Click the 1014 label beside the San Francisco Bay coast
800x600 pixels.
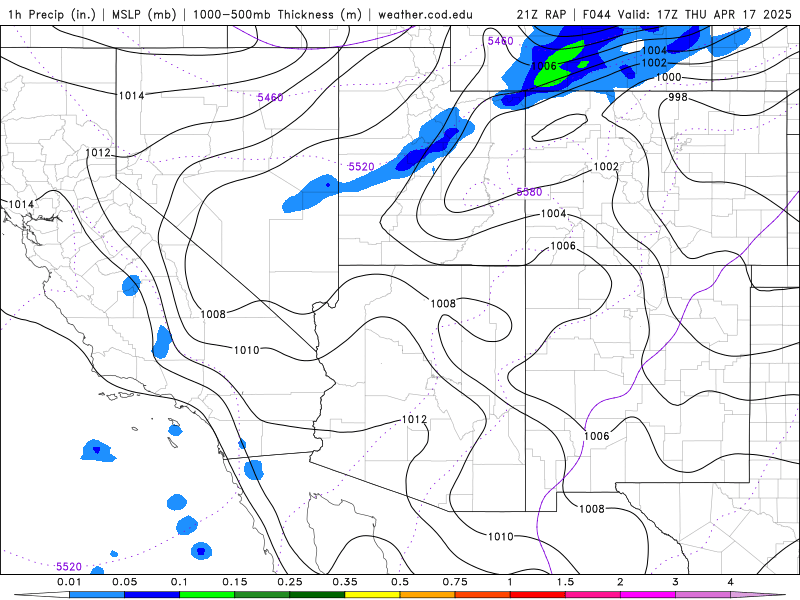point(21,204)
